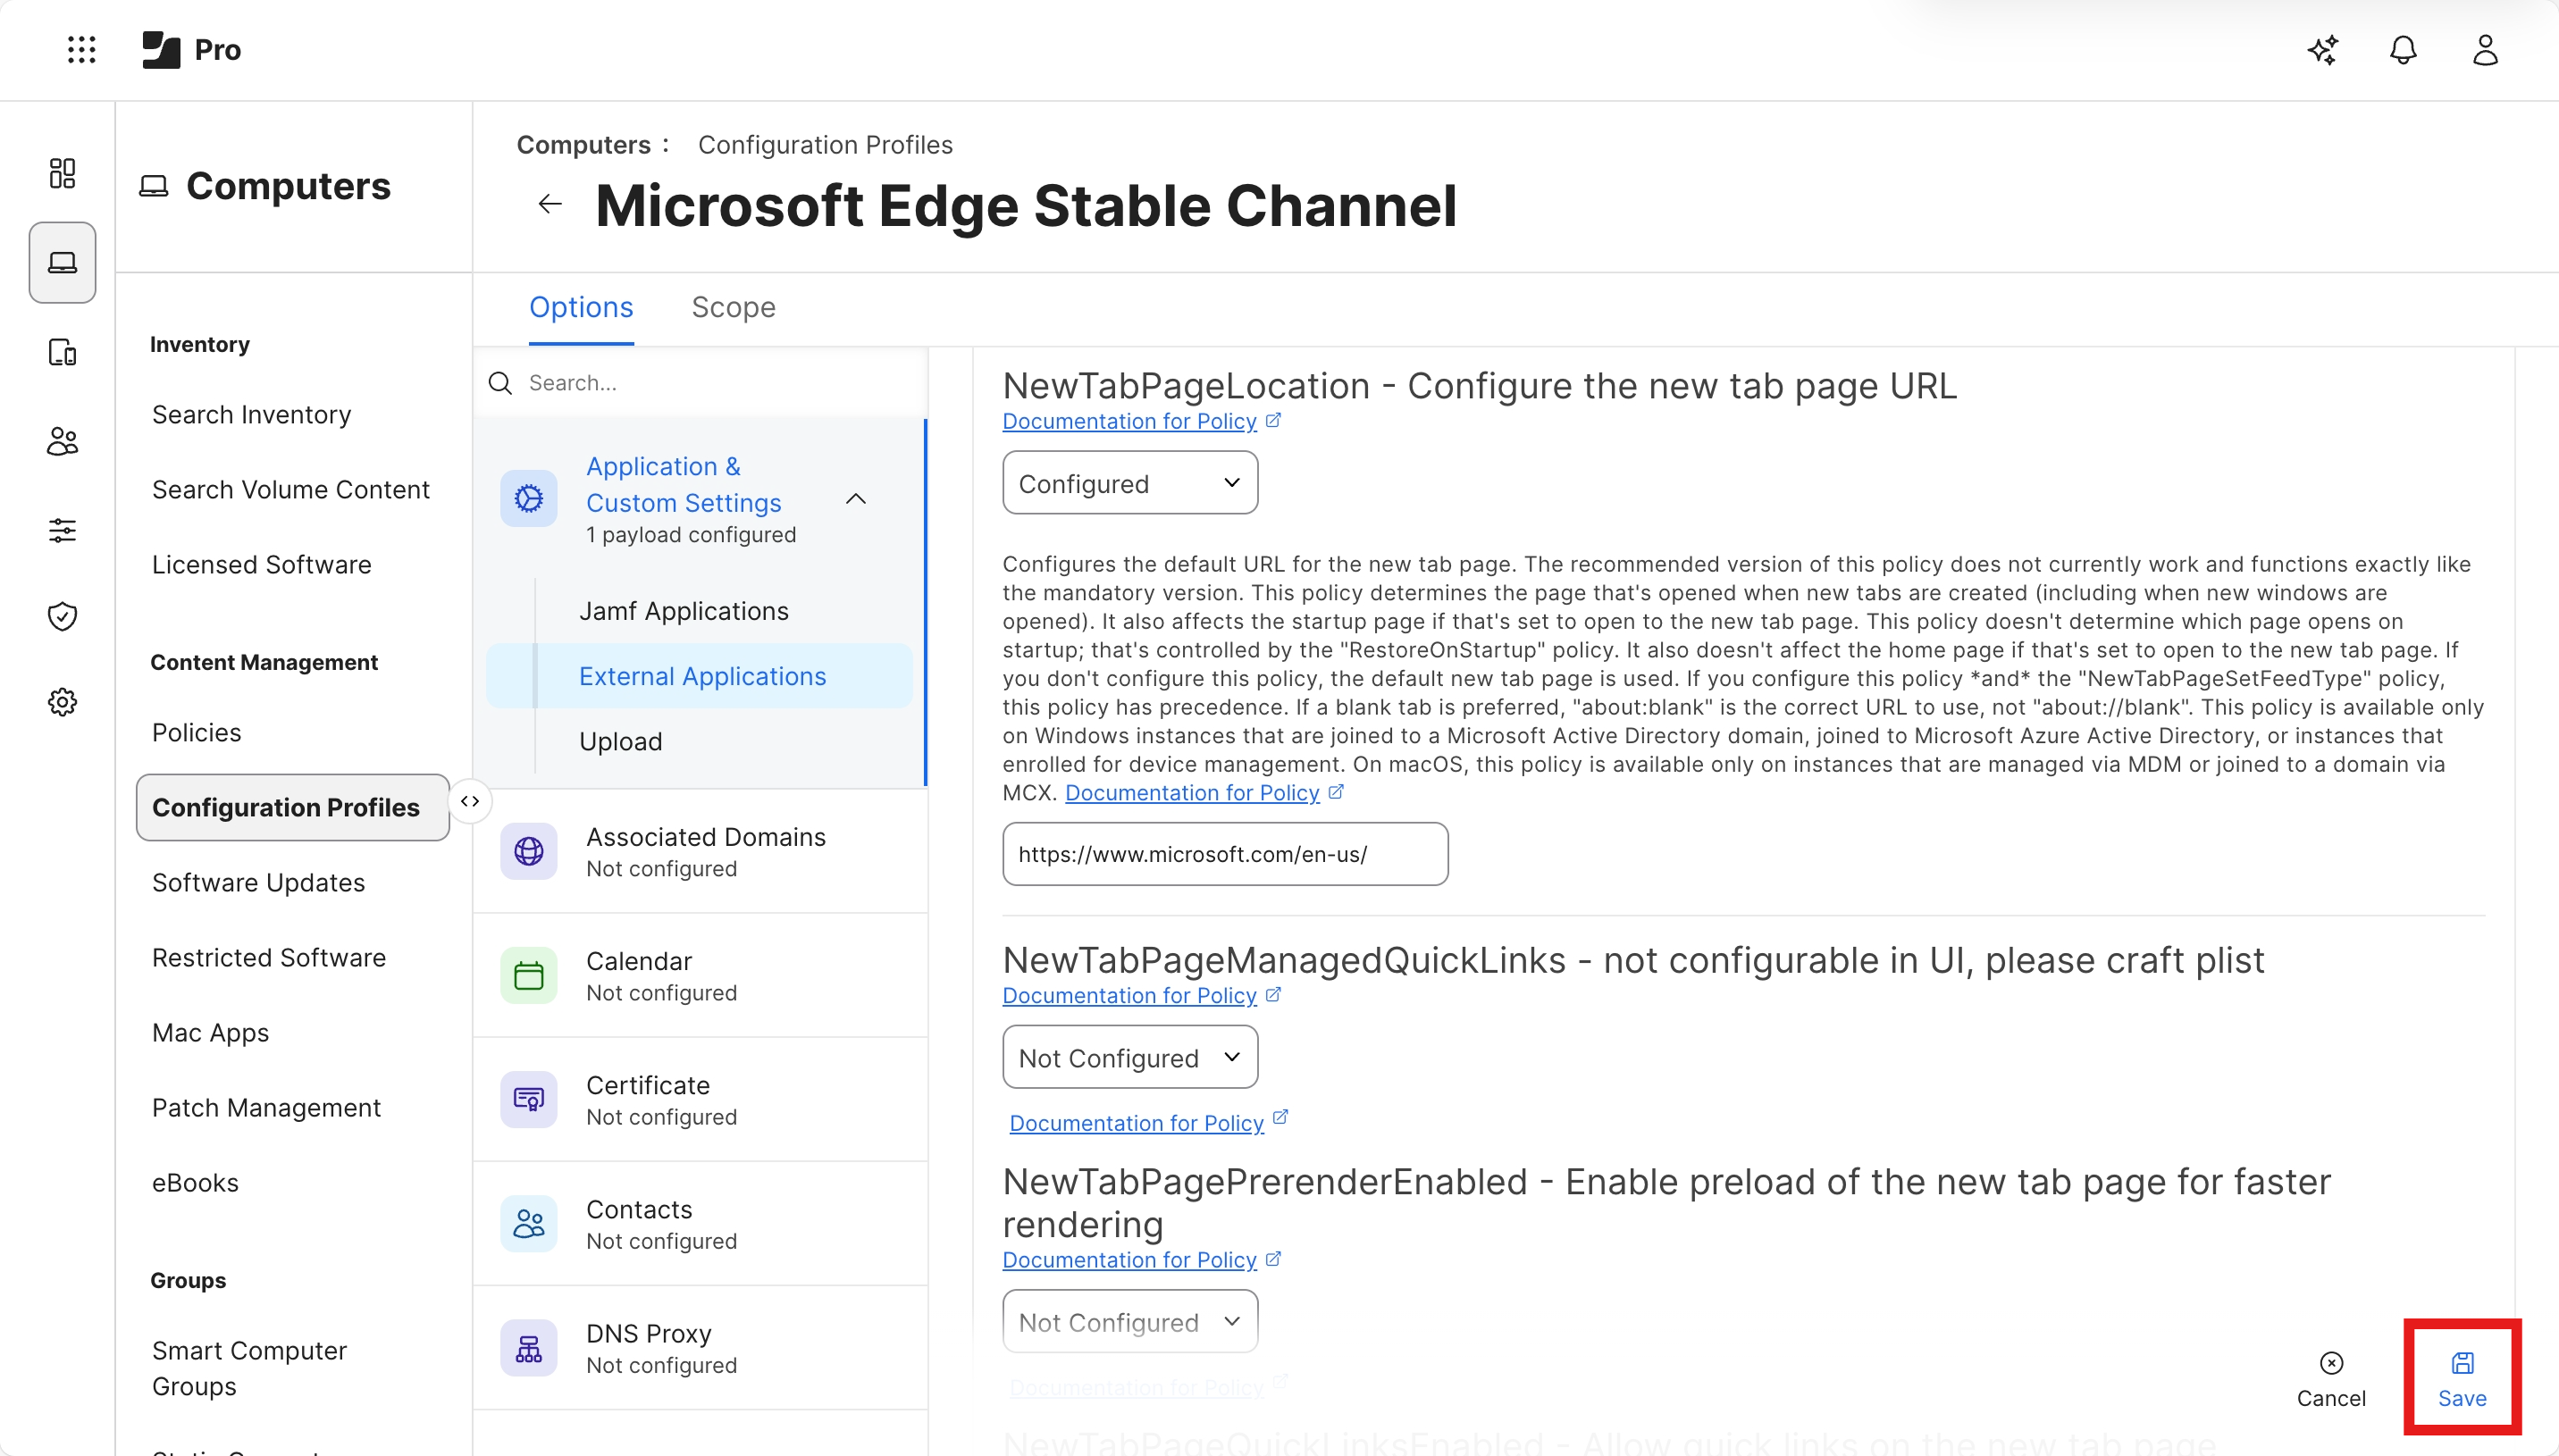Select the Contacts payload
2559x1456 pixels.
pos(700,1223)
